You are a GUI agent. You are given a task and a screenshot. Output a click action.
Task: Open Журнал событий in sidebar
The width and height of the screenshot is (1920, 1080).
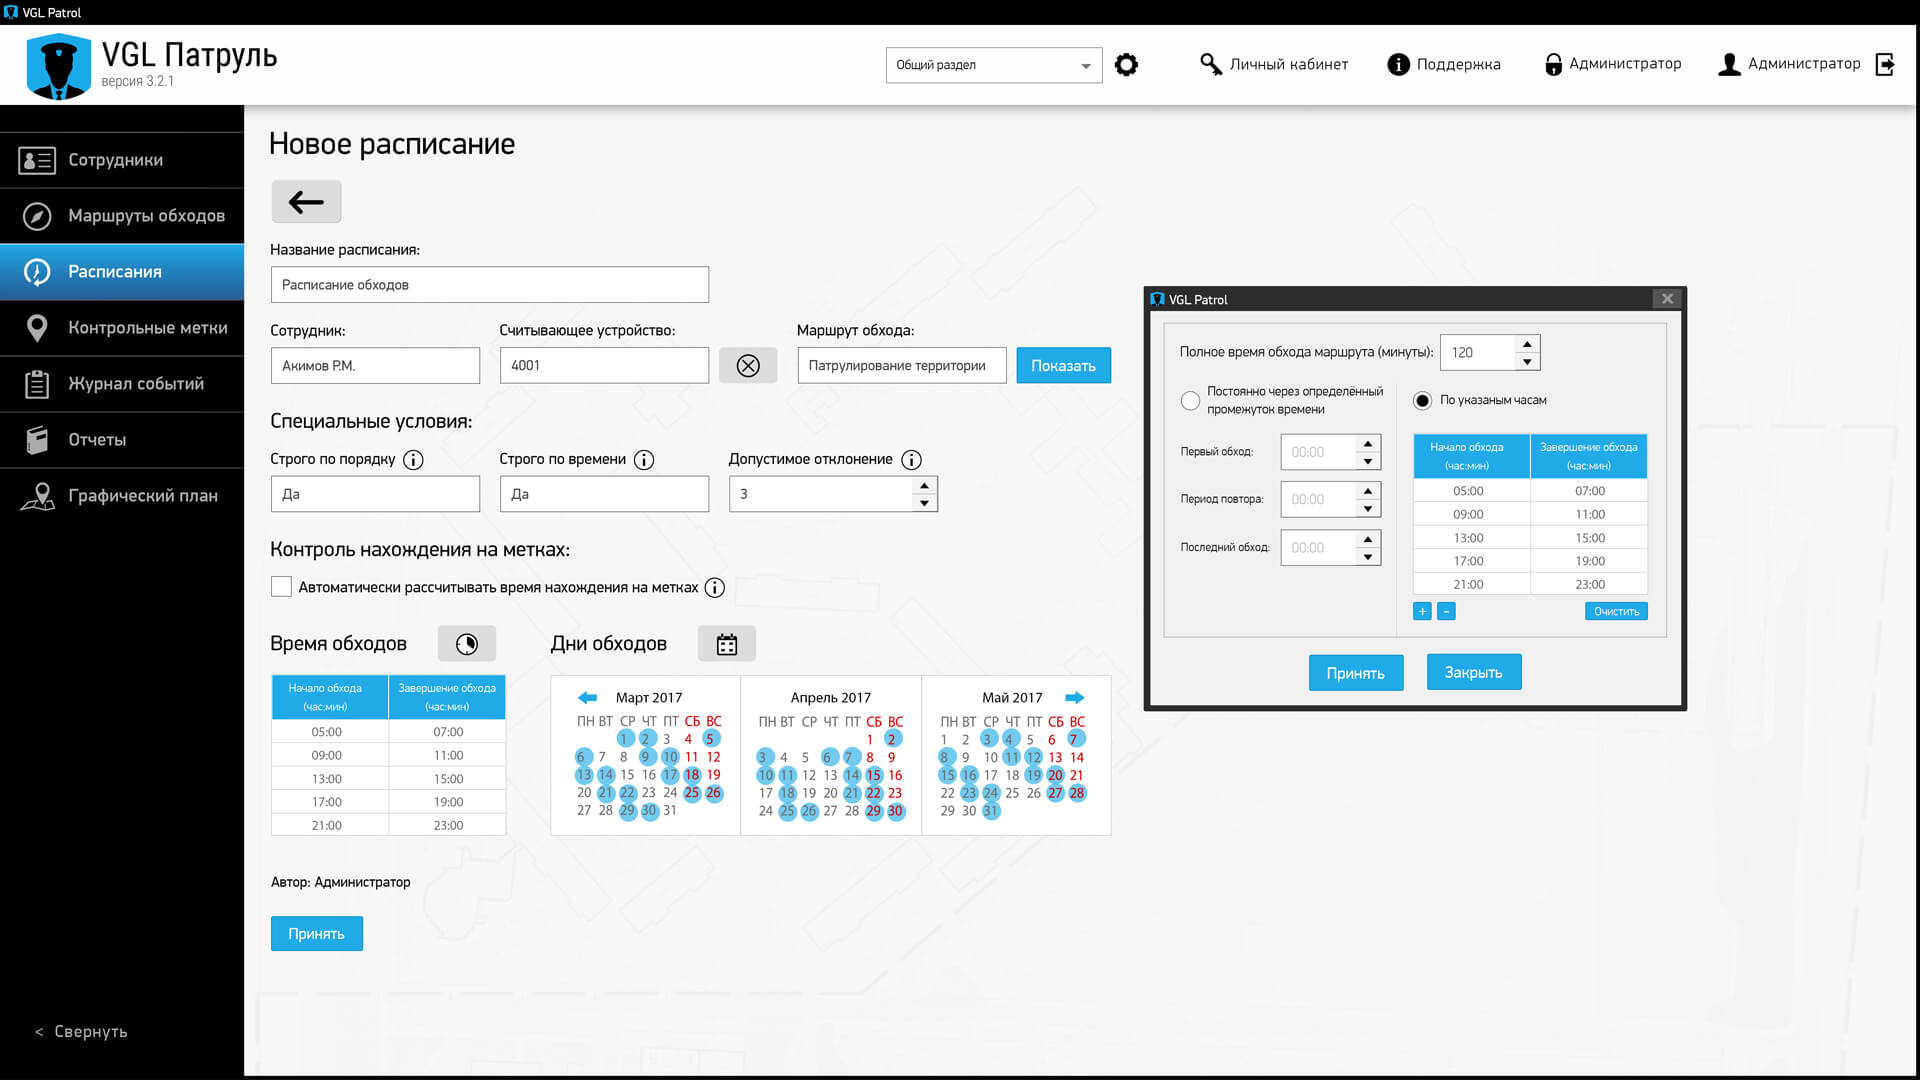click(122, 384)
